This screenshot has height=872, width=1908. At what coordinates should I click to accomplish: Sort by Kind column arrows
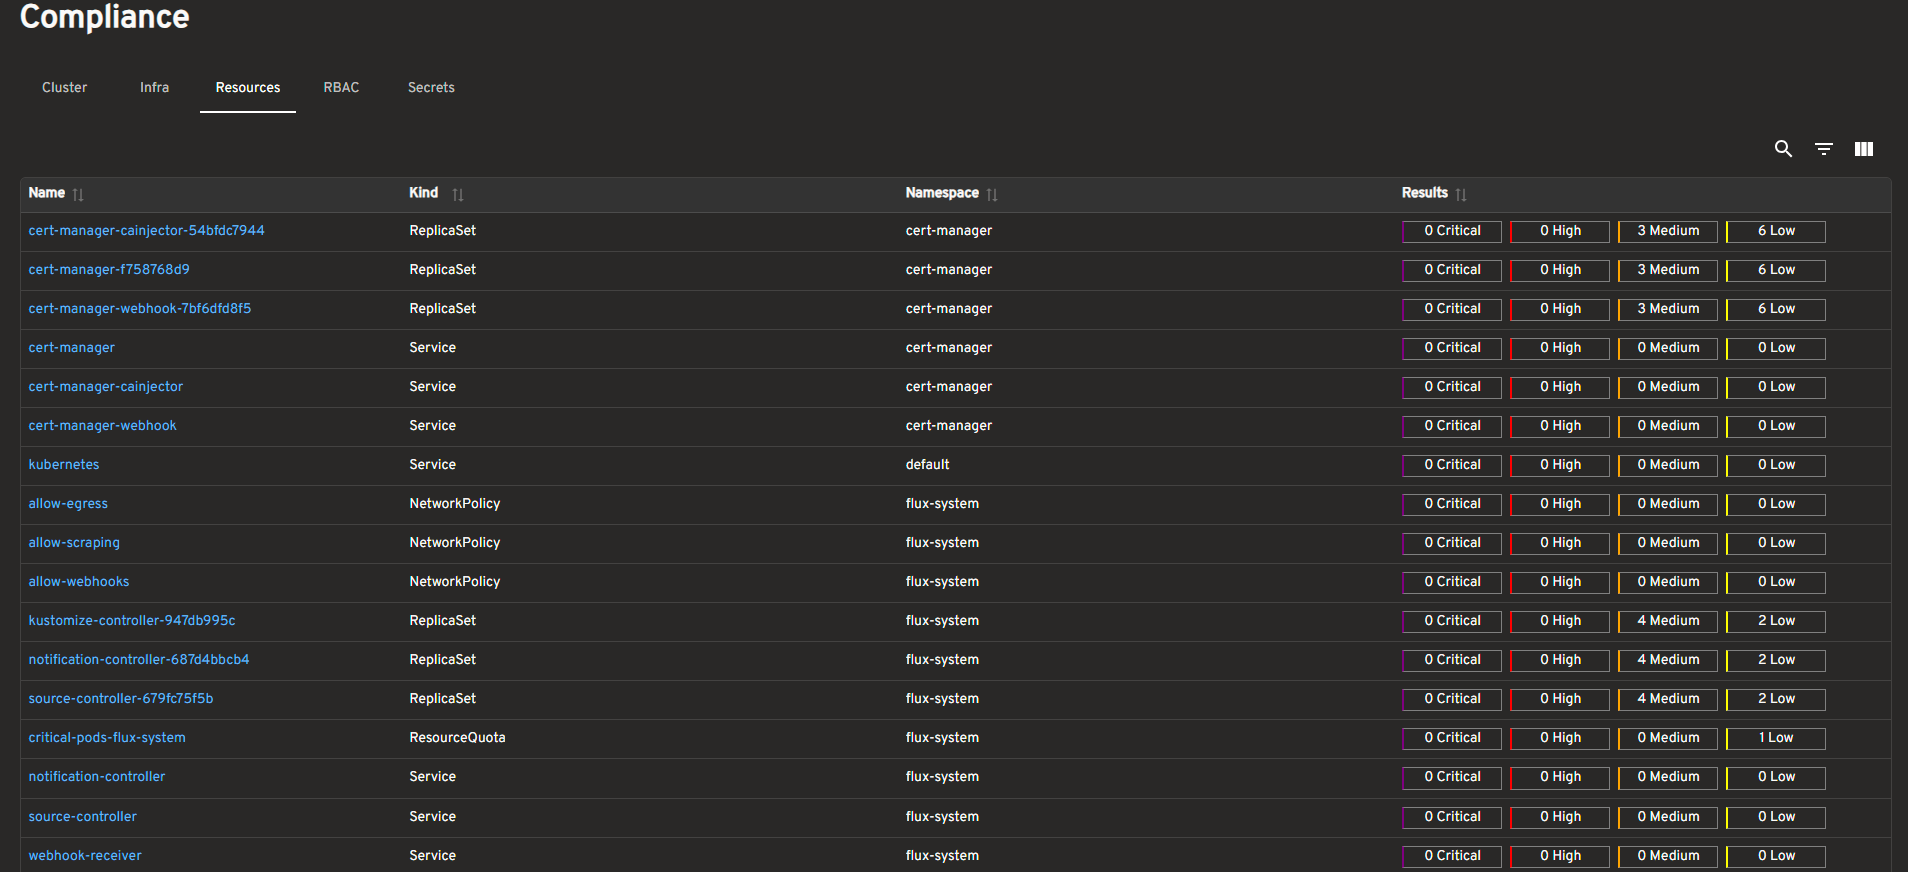tap(457, 194)
